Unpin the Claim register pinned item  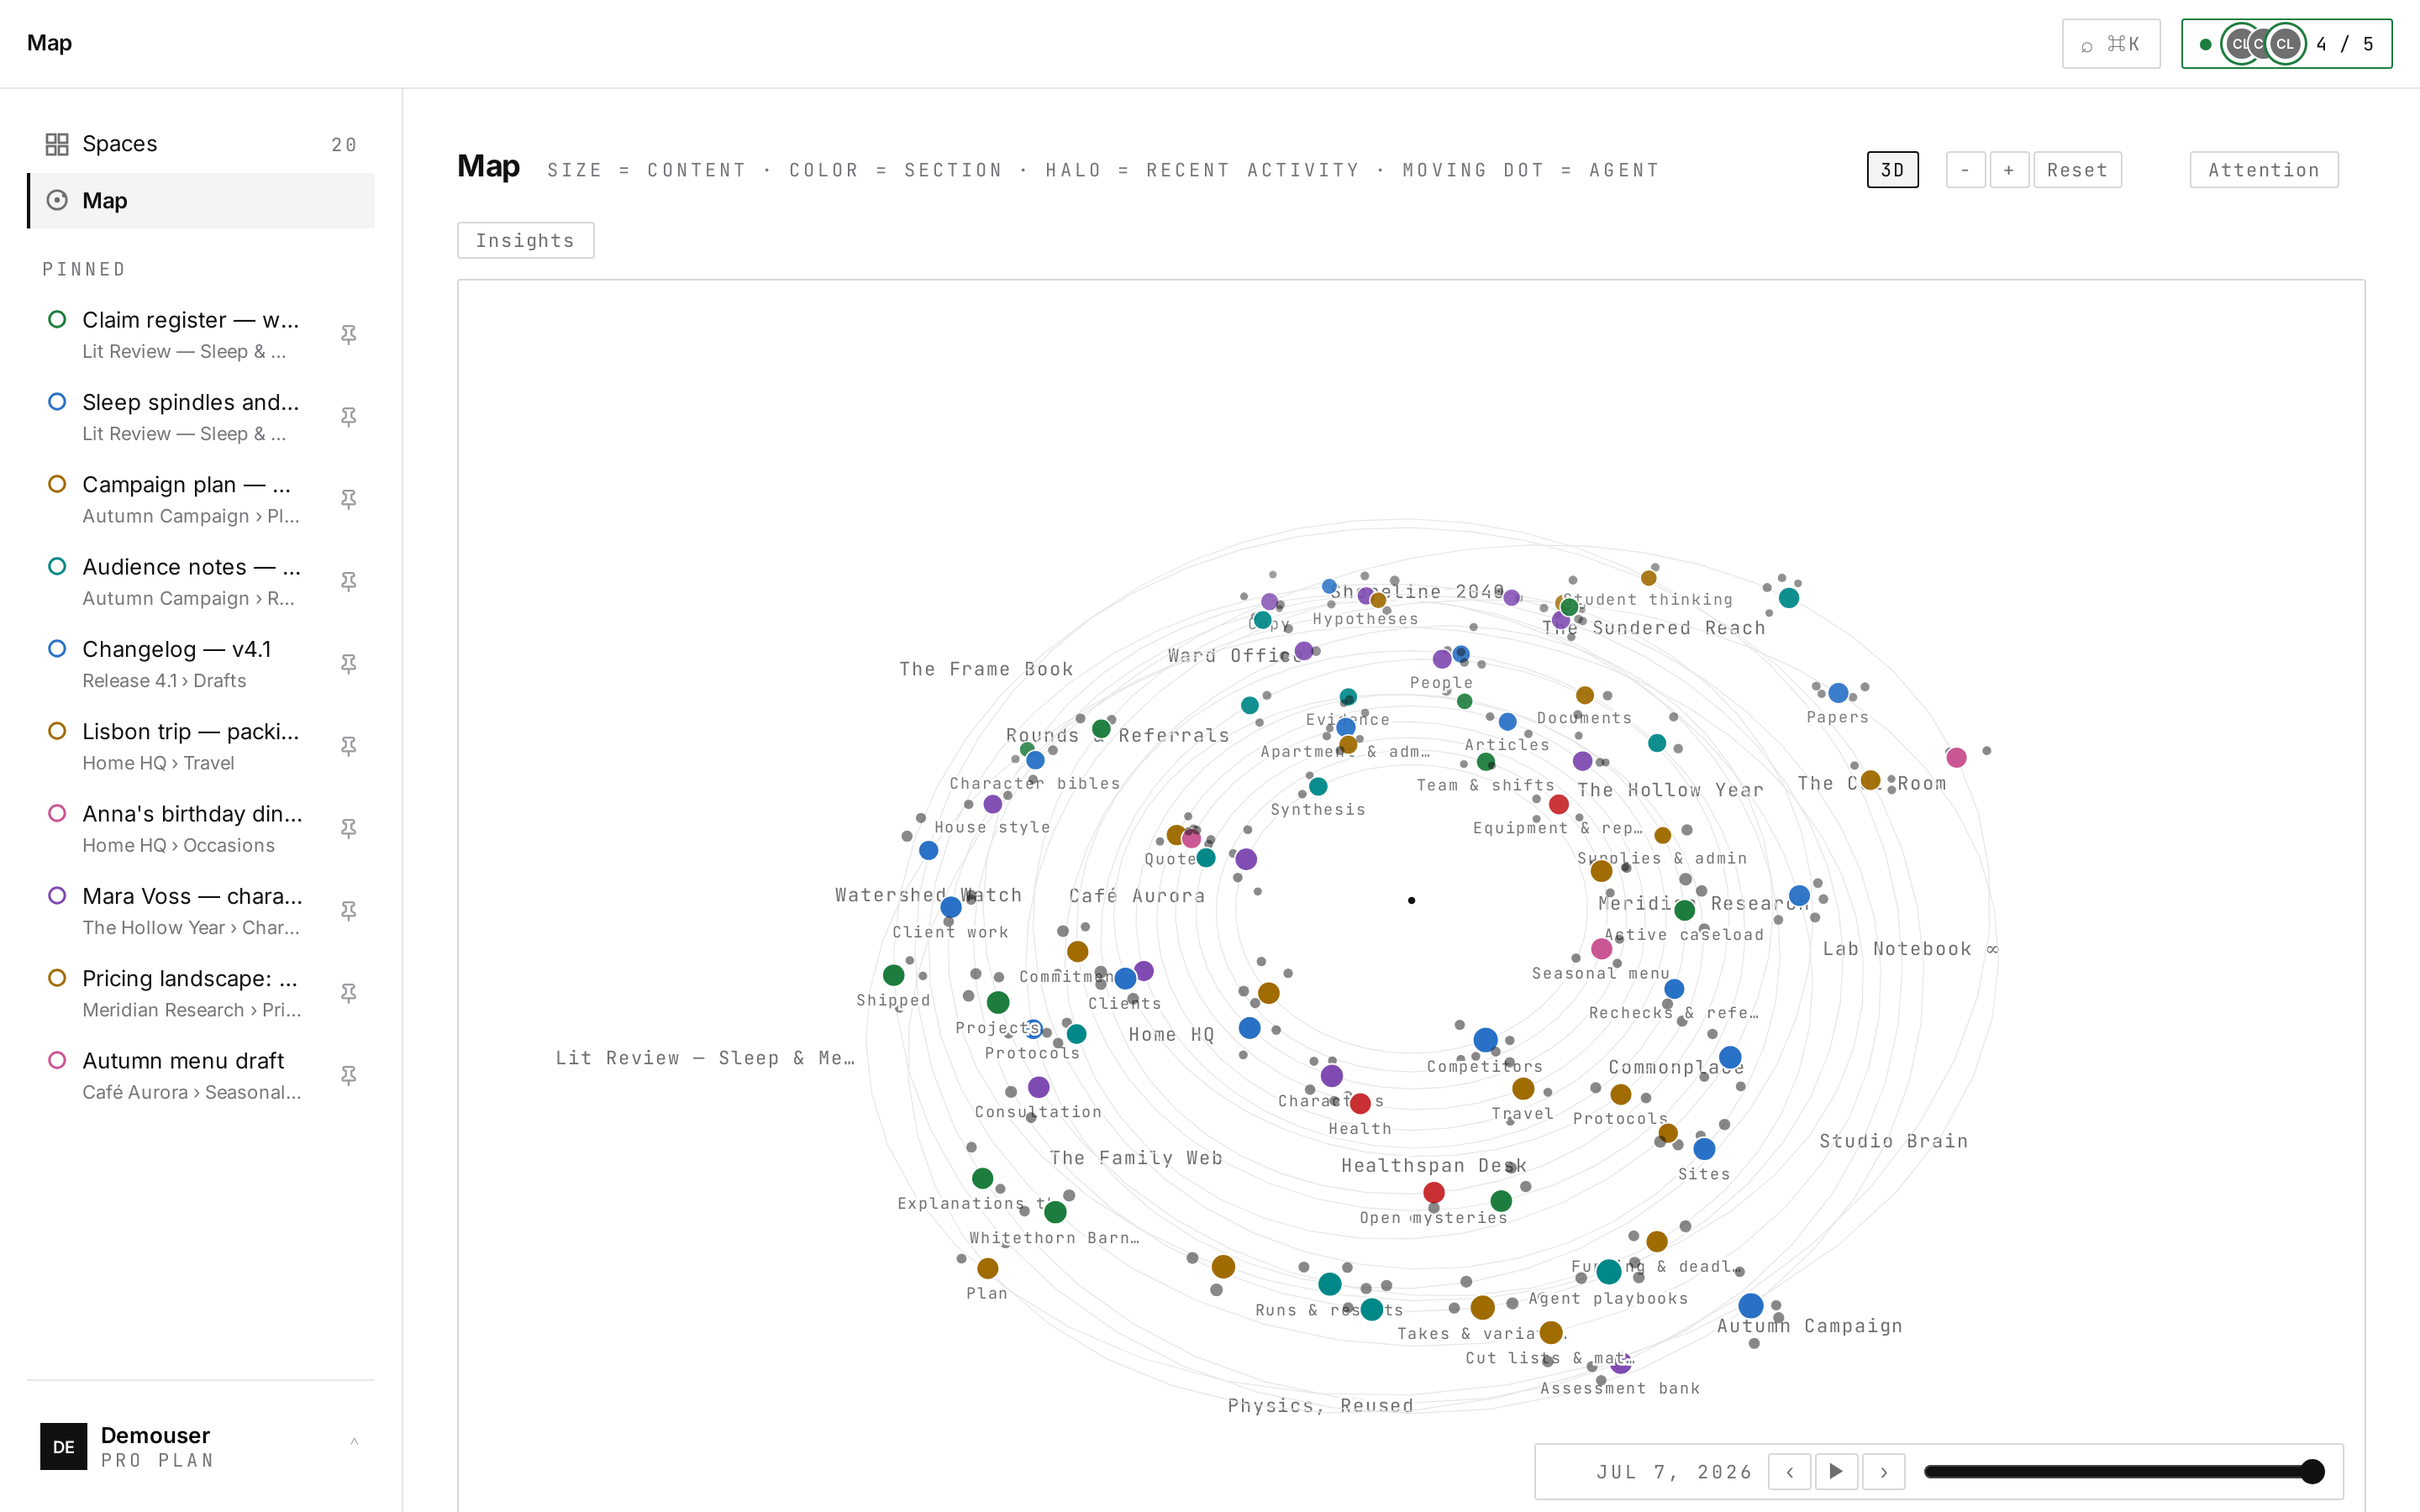point(348,335)
